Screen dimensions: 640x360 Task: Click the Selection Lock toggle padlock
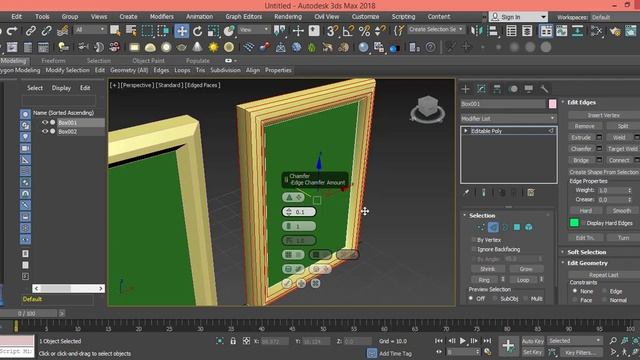click(233, 341)
